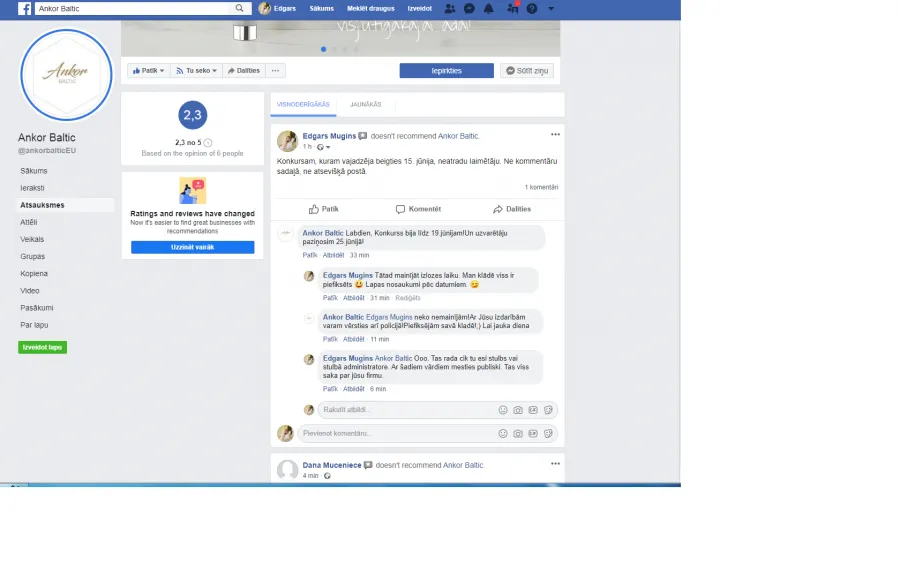The width and height of the screenshot is (900, 562).
Task: Click the Facebook logo icon
Action: click(24, 9)
